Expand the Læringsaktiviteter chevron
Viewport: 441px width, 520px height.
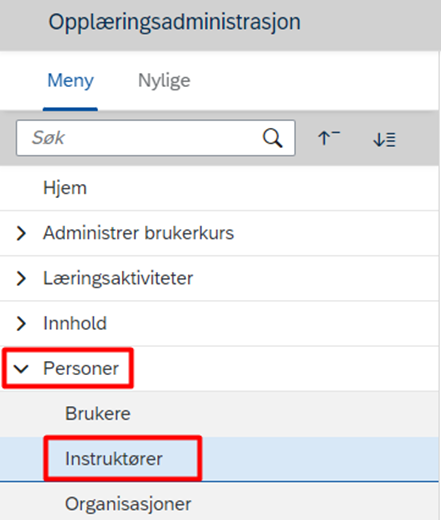(21, 278)
